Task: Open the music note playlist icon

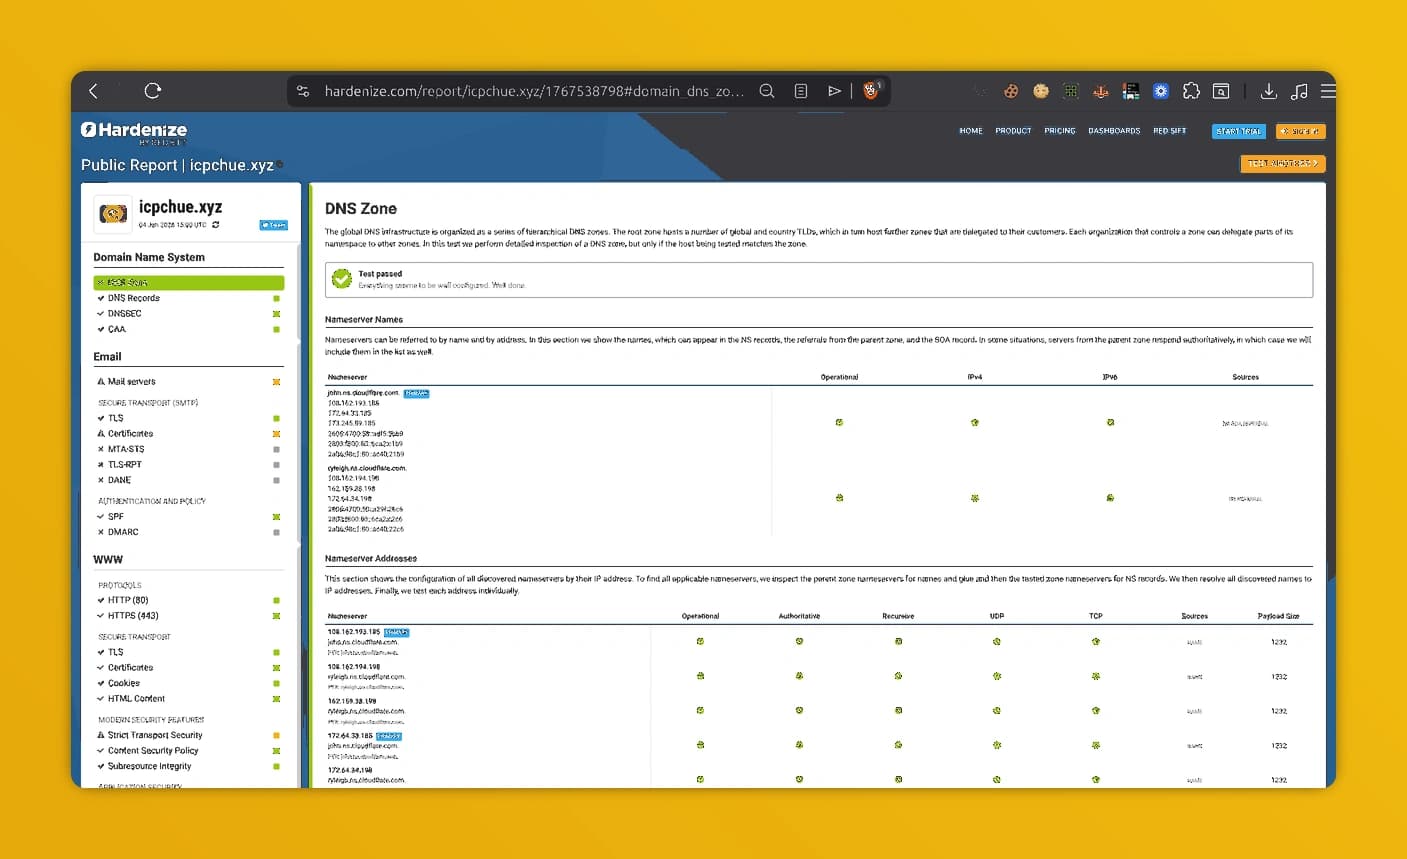Action: (1299, 91)
